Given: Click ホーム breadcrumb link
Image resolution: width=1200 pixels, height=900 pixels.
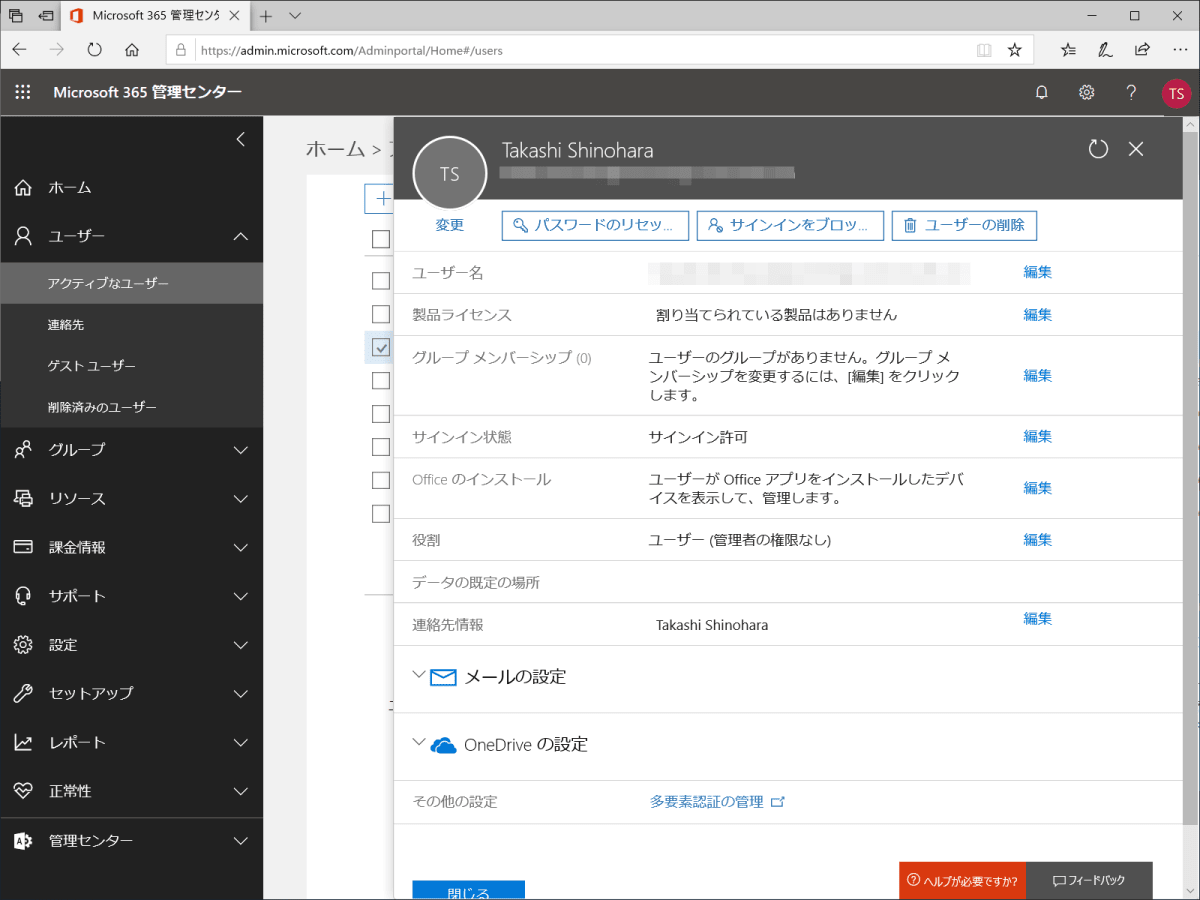Looking at the screenshot, I should [335, 149].
